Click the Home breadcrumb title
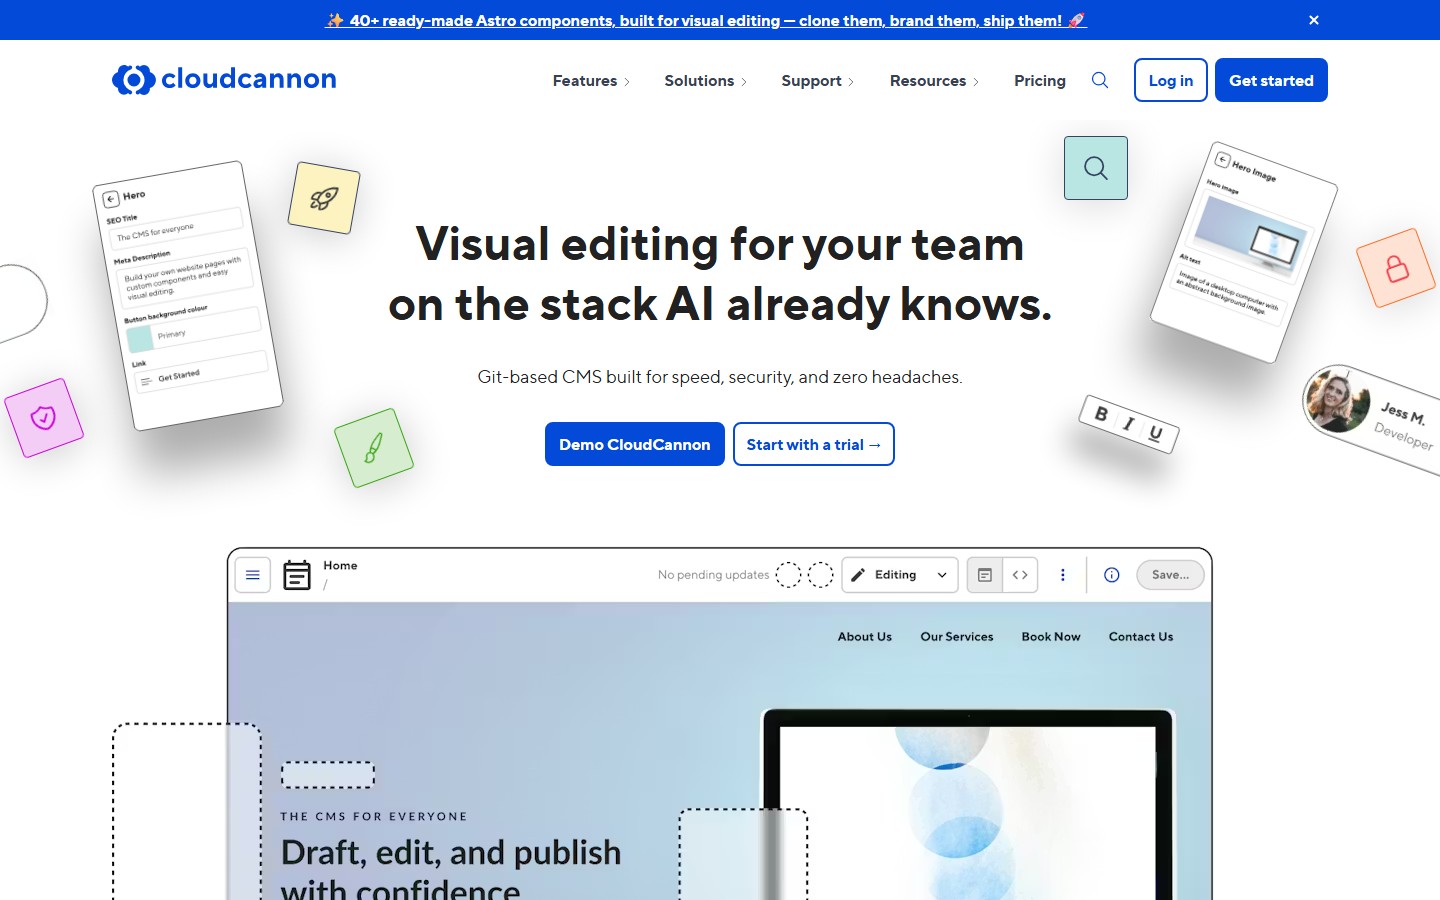The width and height of the screenshot is (1440, 900). (x=340, y=566)
